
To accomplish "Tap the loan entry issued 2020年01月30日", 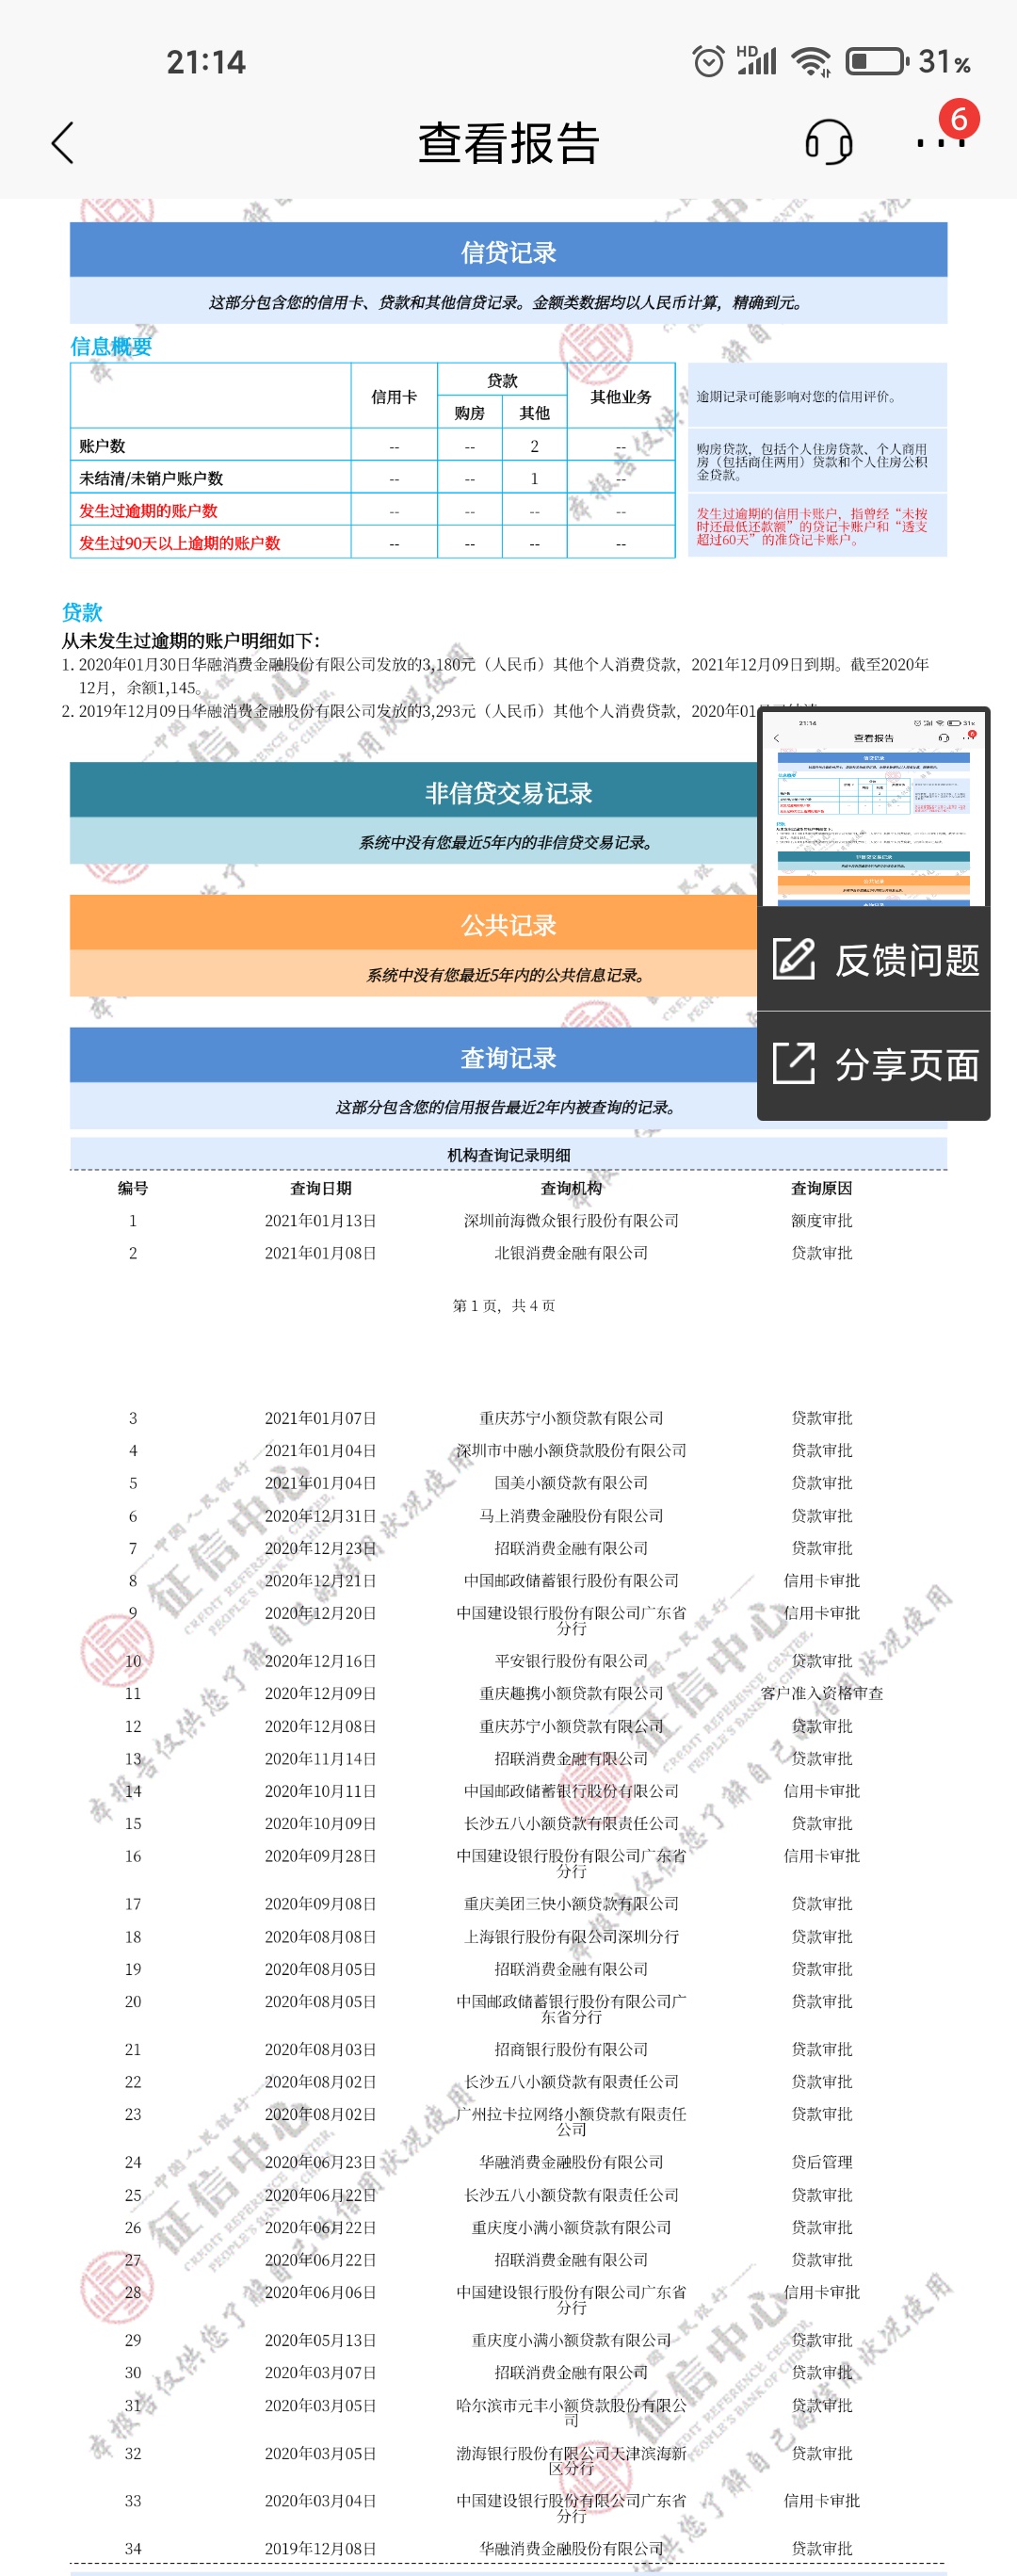I will point(495,675).
